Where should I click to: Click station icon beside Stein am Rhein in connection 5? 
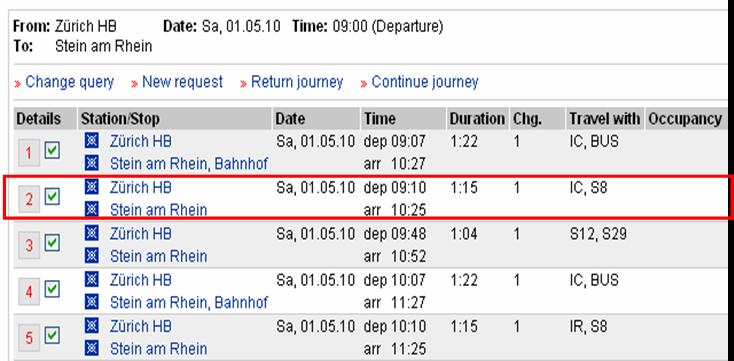click(x=92, y=348)
